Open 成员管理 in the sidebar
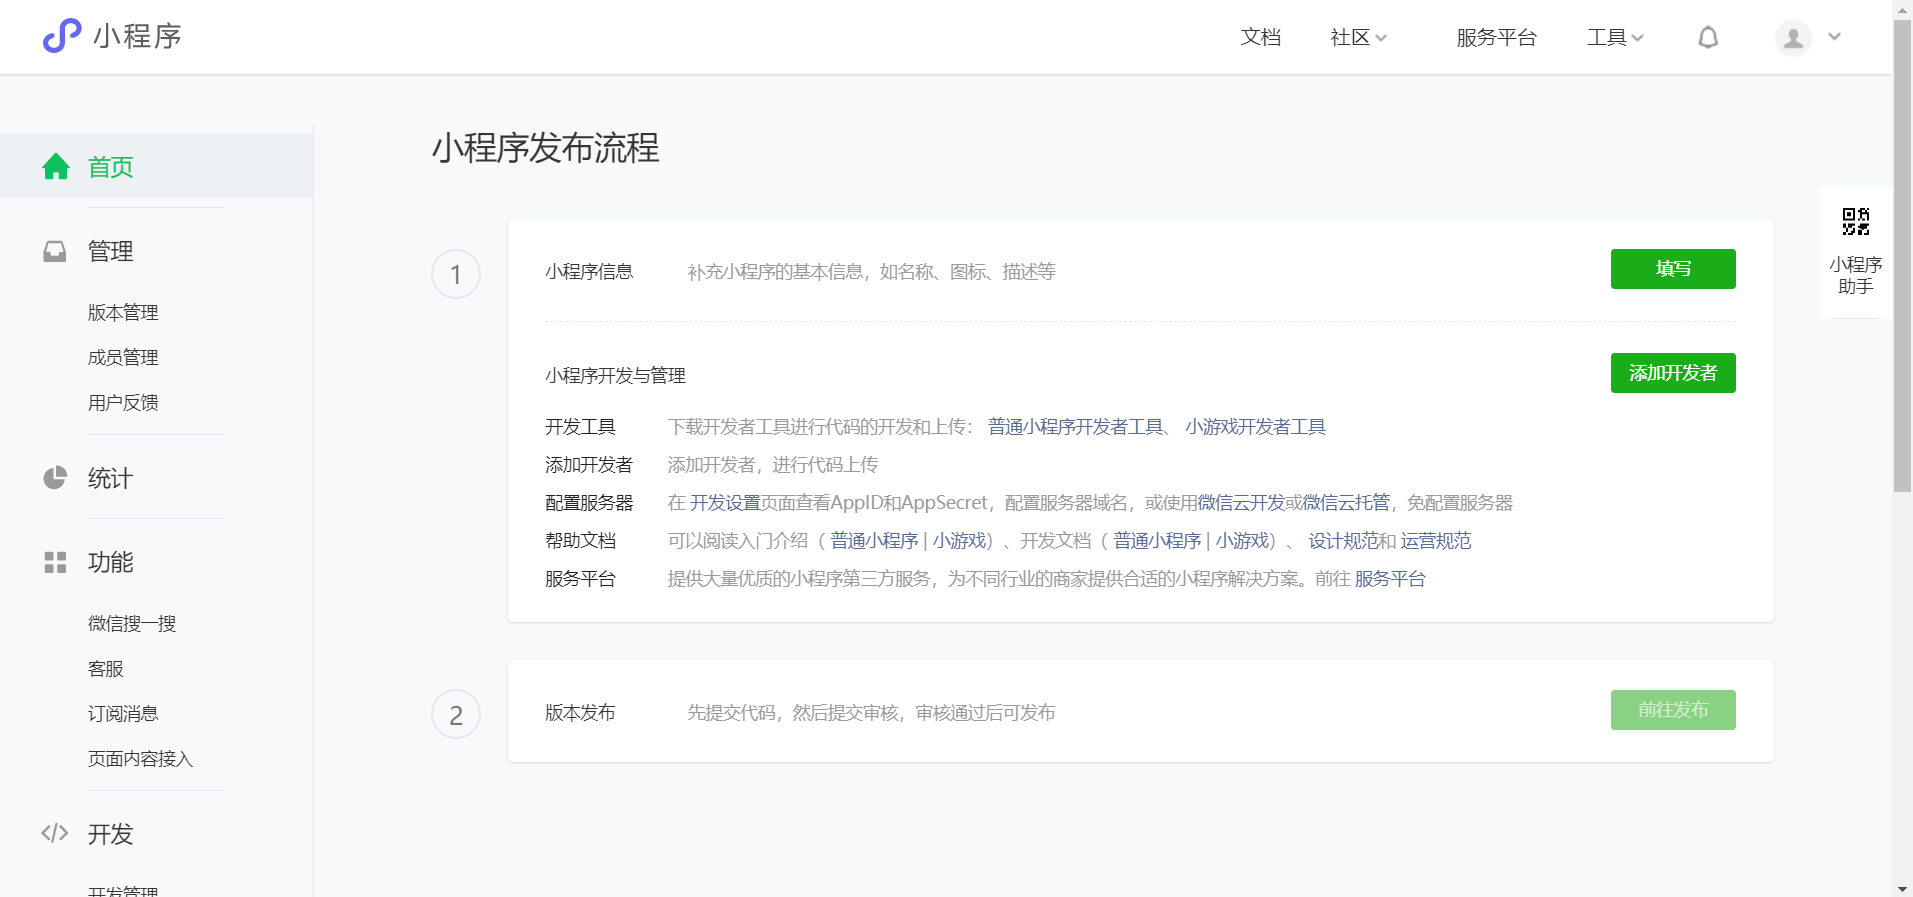The height and width of the screenshot is (897, 1913). (x=123, y=357)
